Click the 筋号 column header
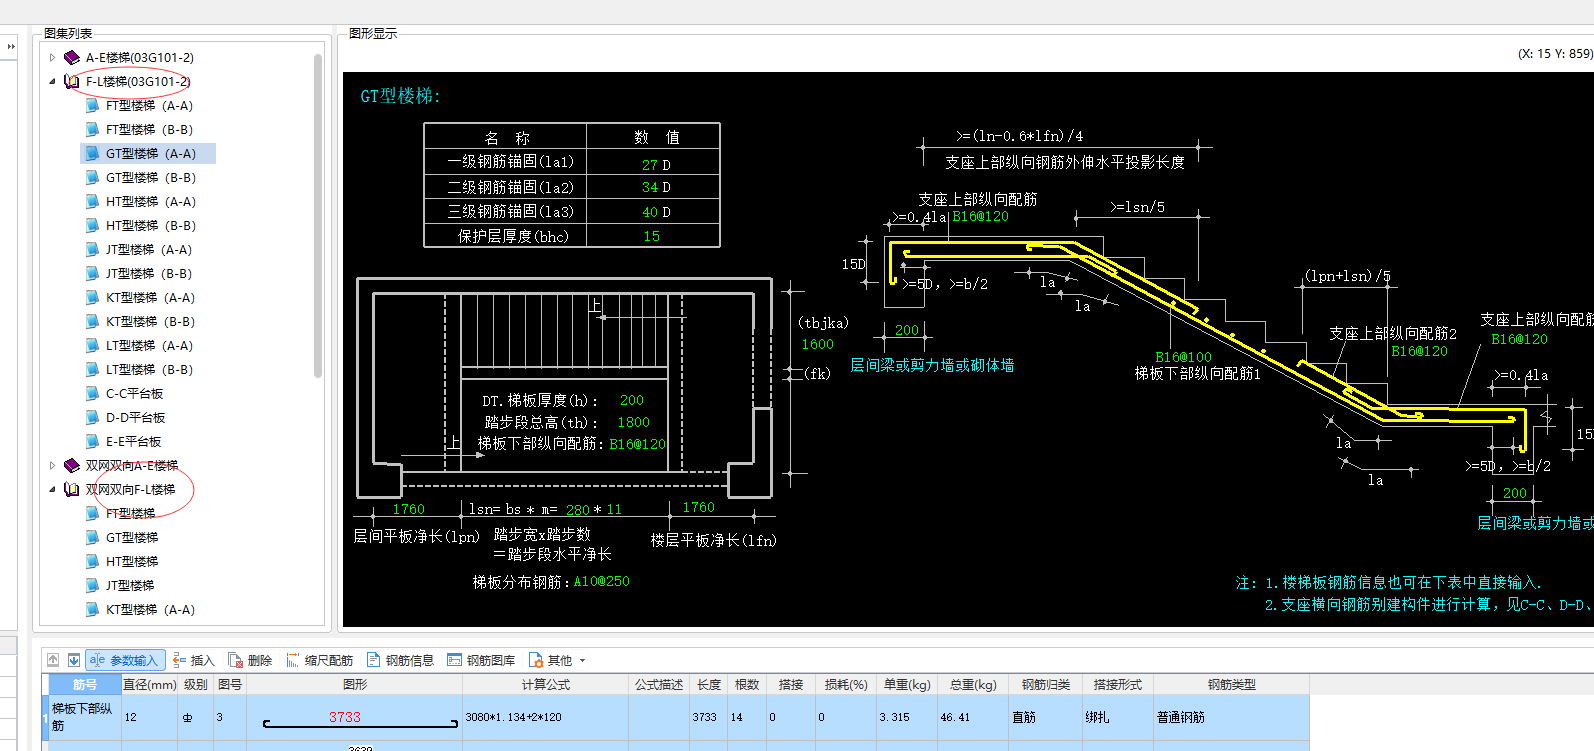 pos(85,685)
